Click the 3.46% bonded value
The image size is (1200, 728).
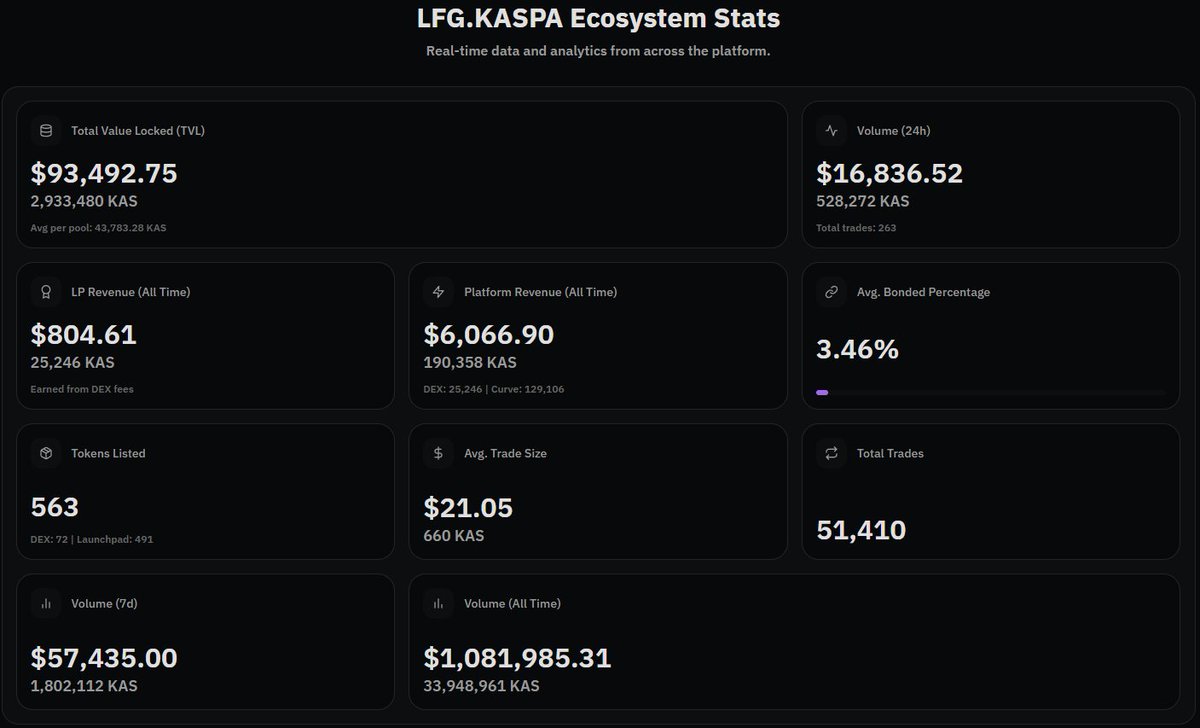click(x=858, y=350)
